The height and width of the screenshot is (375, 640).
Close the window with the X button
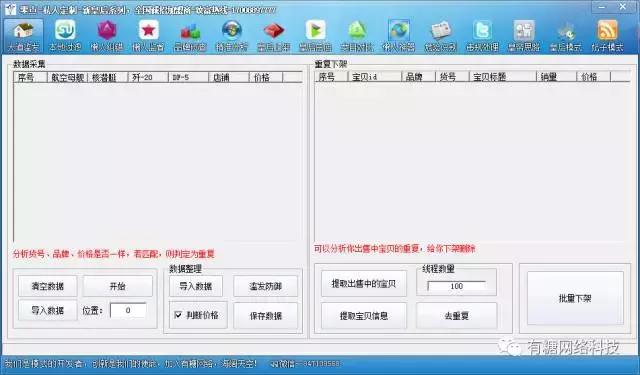point(622,7)
